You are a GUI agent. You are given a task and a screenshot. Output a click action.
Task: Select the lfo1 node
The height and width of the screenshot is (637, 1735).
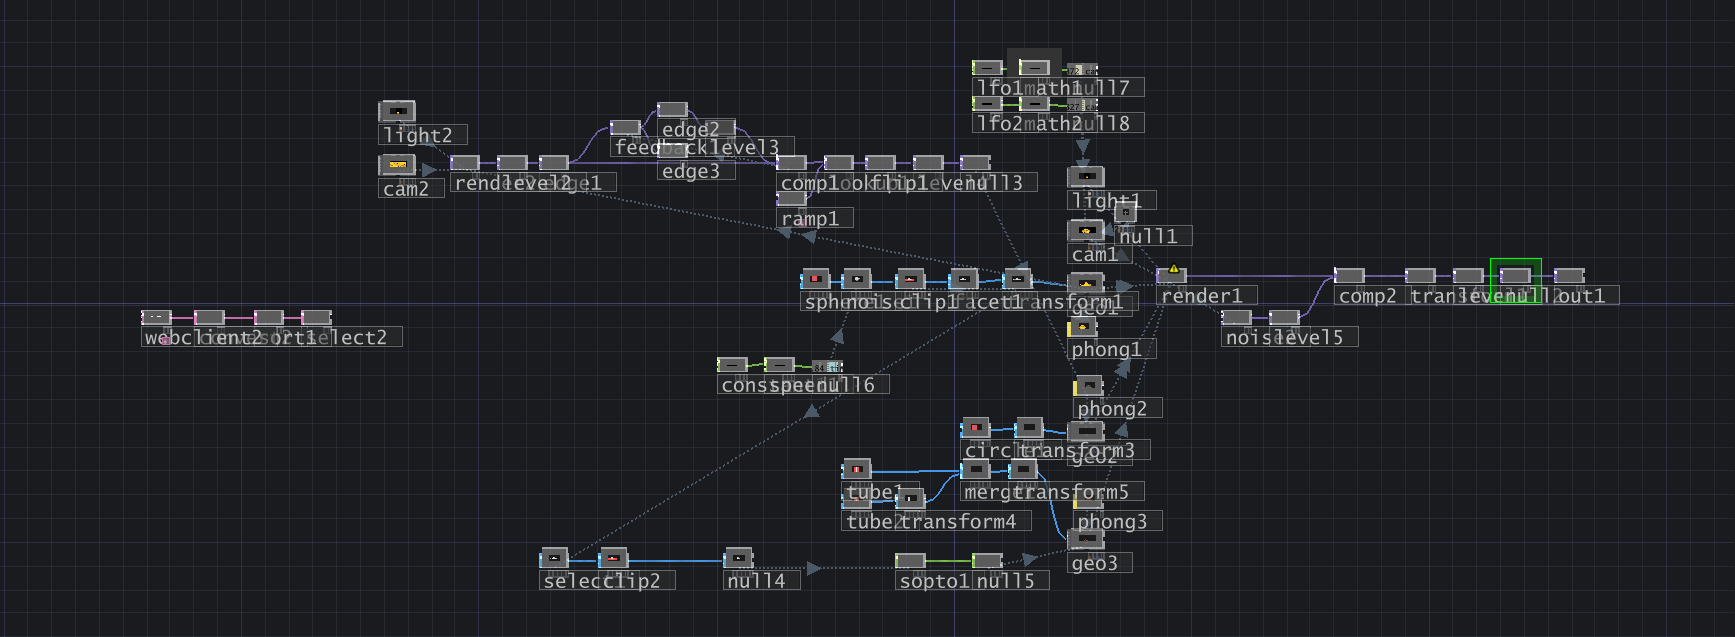(x=988, y=68)
